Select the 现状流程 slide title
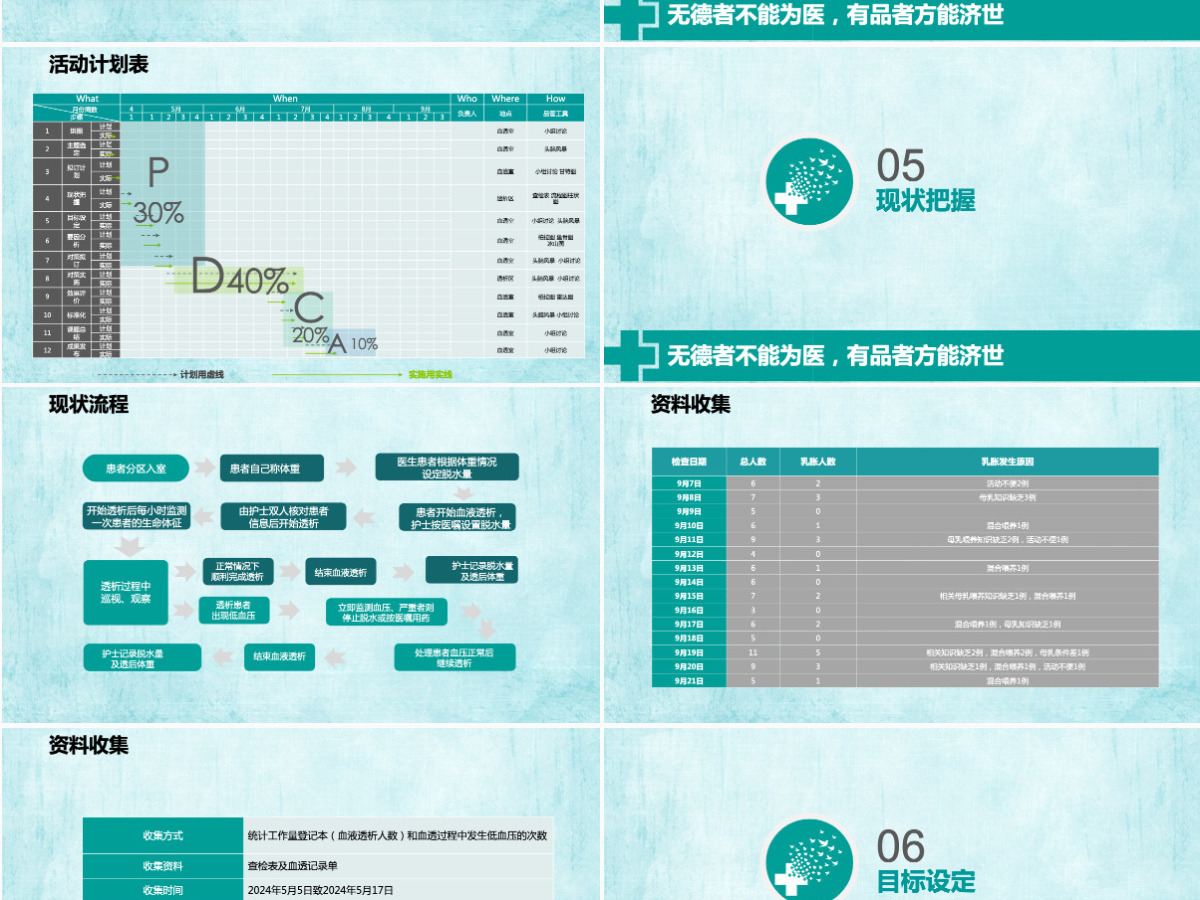Image resolution: width=1200 pixels, height=900 pixels. tap(89, 405)
